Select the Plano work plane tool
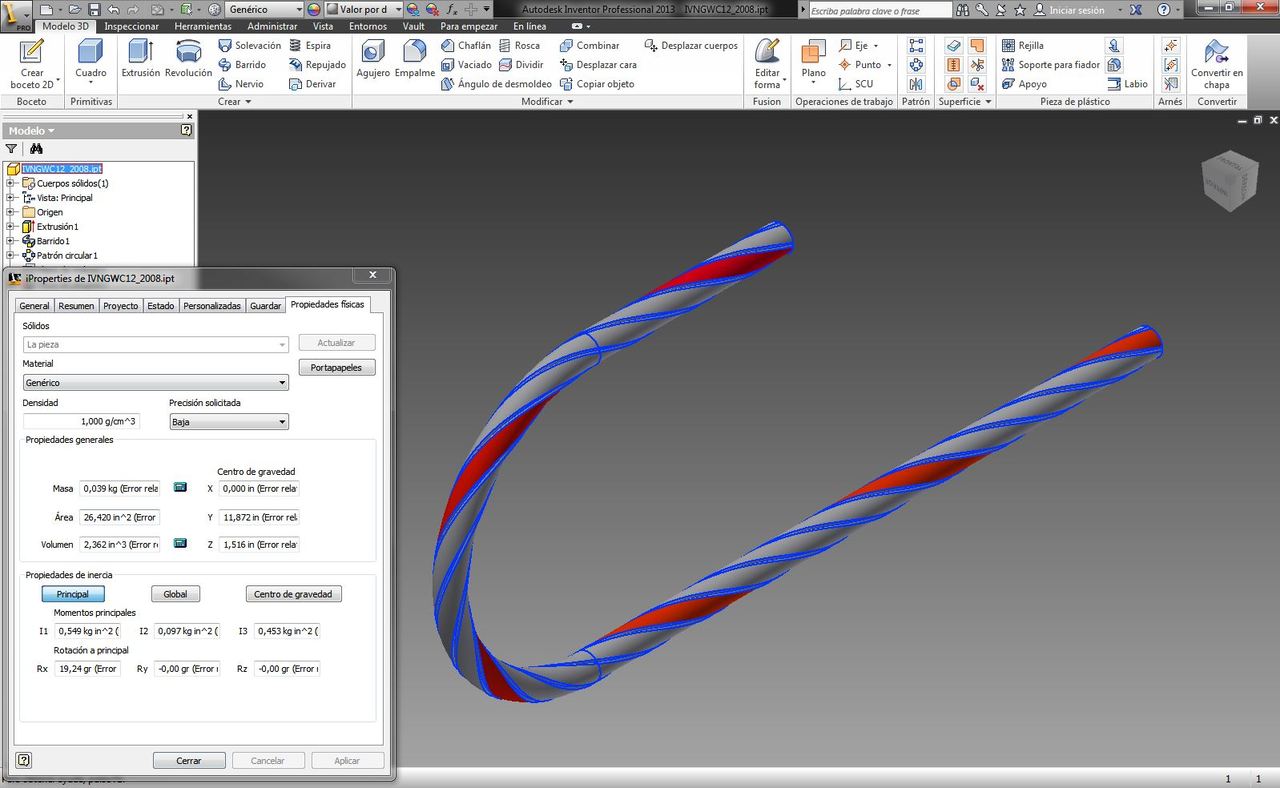 (x=814, y=59)
